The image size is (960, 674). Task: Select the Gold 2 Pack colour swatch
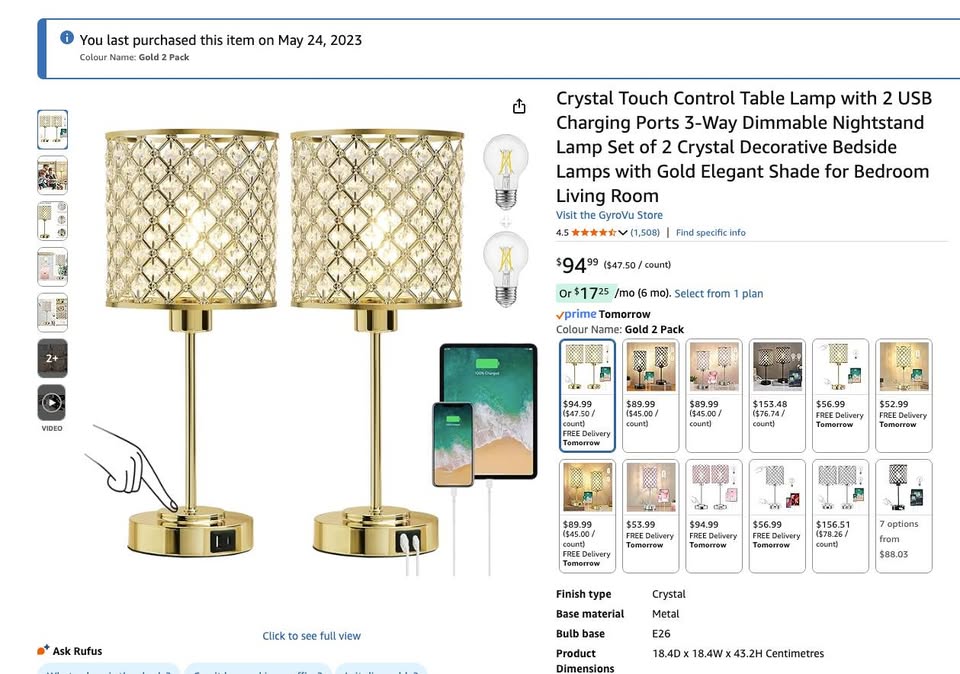pyautogui.click(x=585, y=365)
